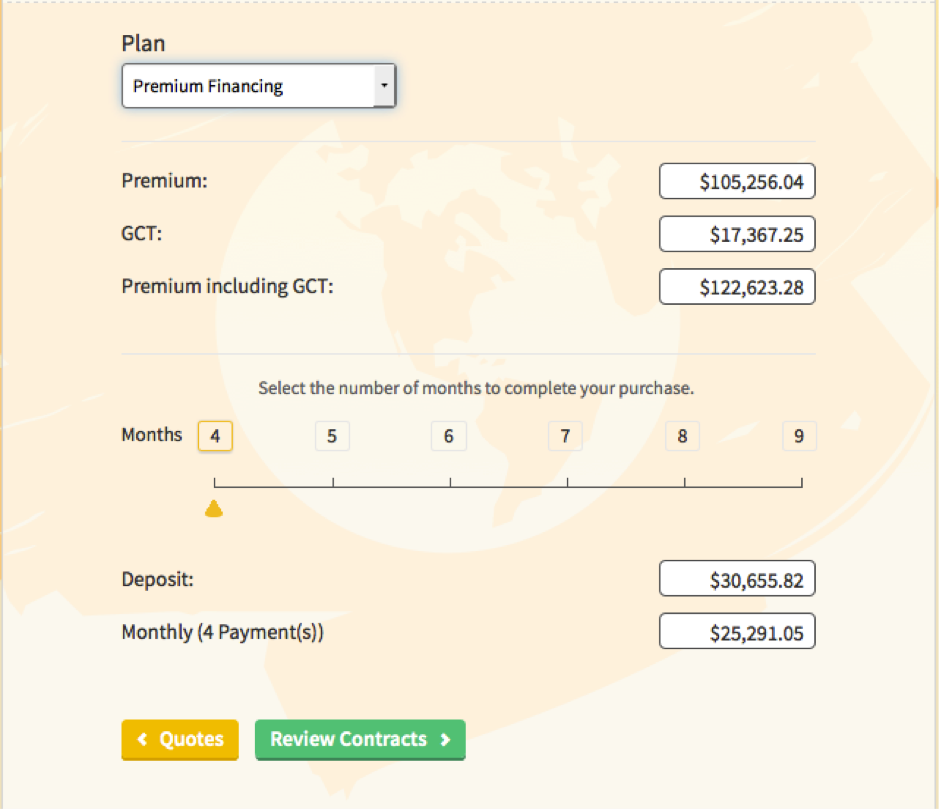Click the Monthly payment amount field
The width and height of the screenshot is (939, 809).
737,632
